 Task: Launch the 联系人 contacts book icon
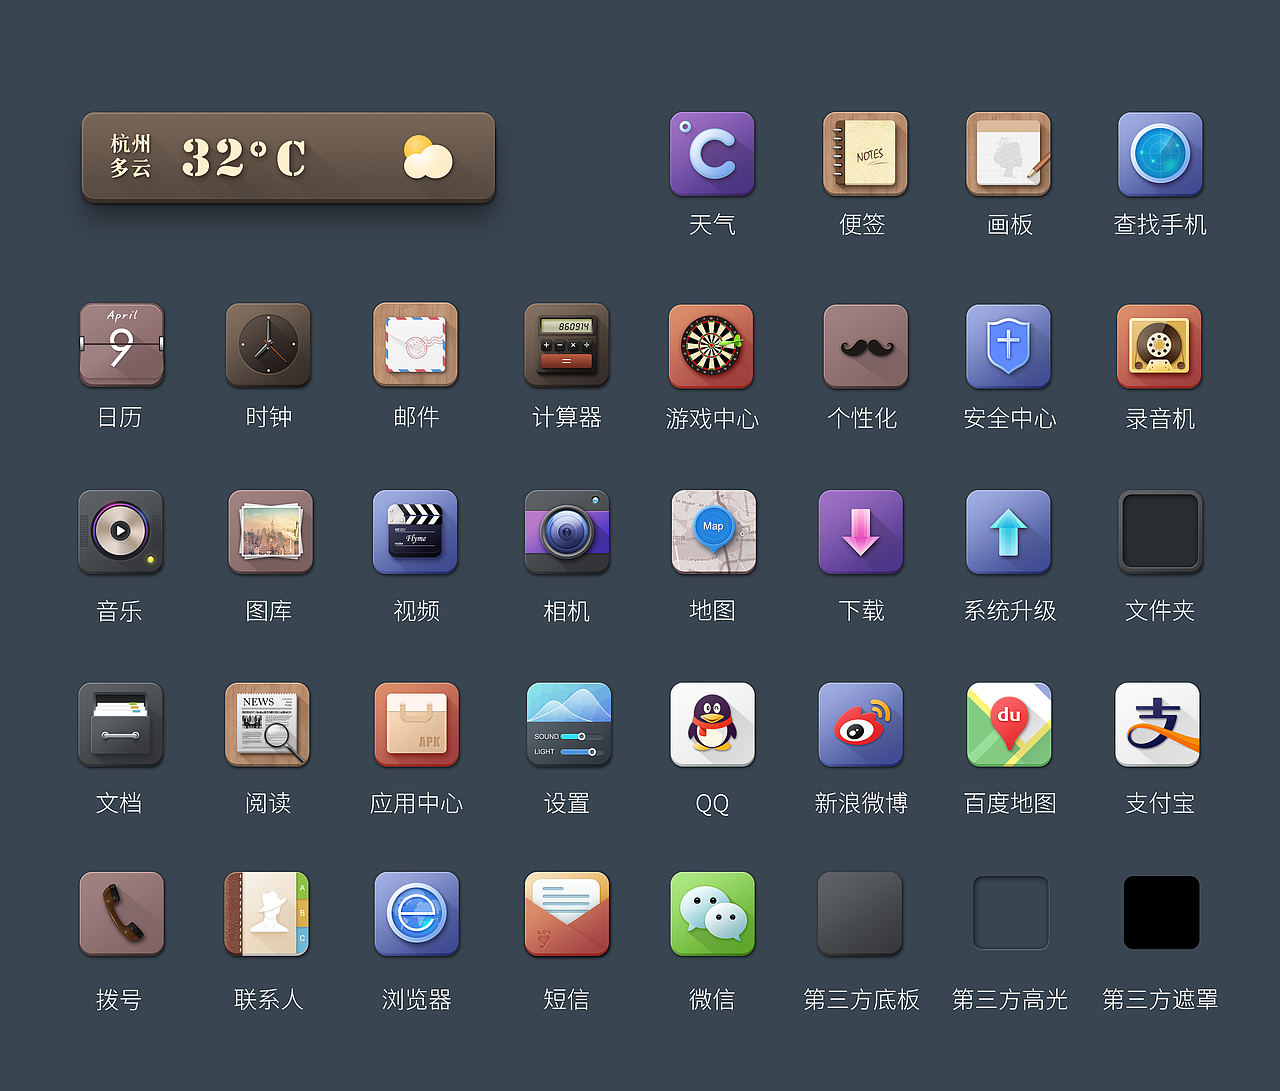[x=267, y=914]
